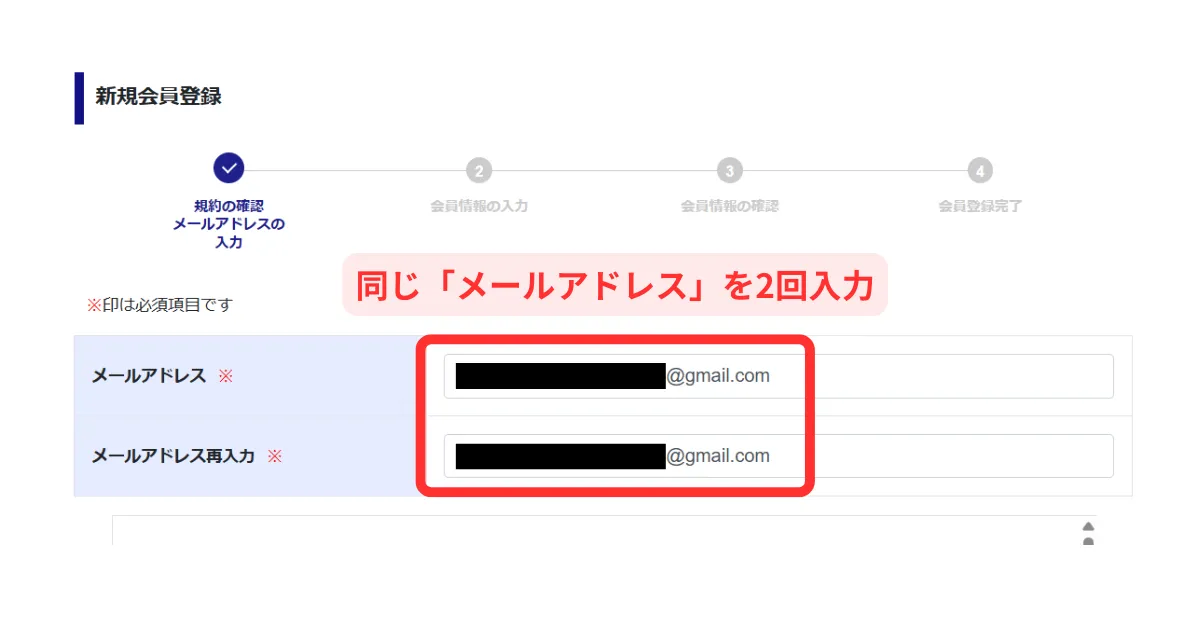This screenshot has width=1200, height=630.
Task: Click the 新規会員登録 page heading
Action: (158, 97)
